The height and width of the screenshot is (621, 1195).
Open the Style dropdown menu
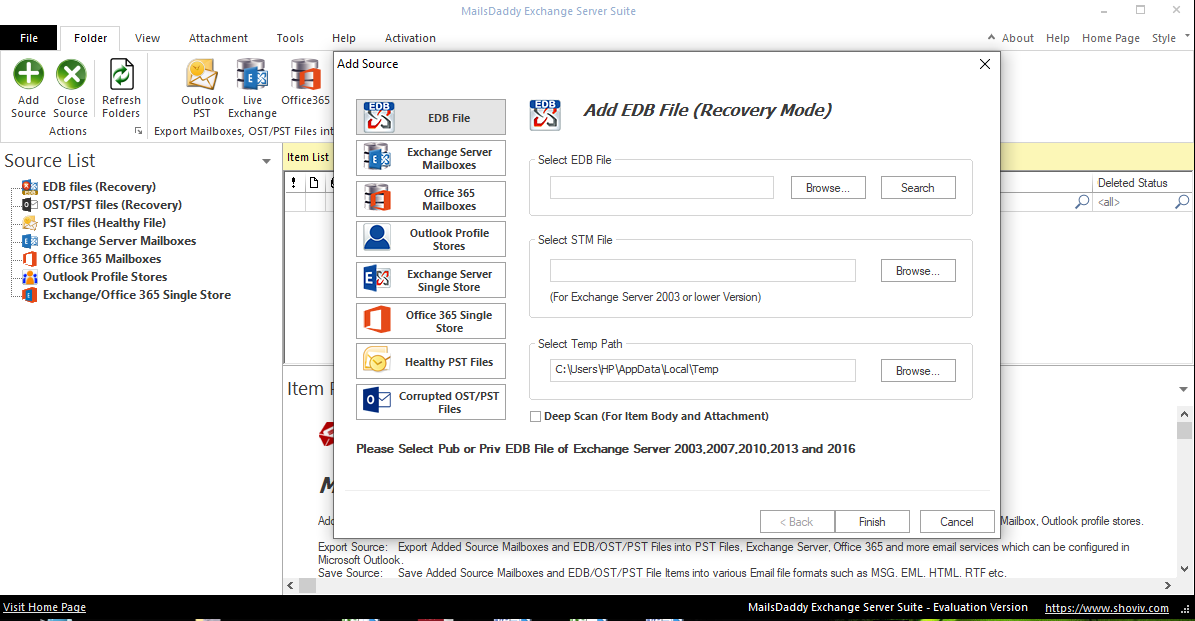click(x=1170, y=38)
